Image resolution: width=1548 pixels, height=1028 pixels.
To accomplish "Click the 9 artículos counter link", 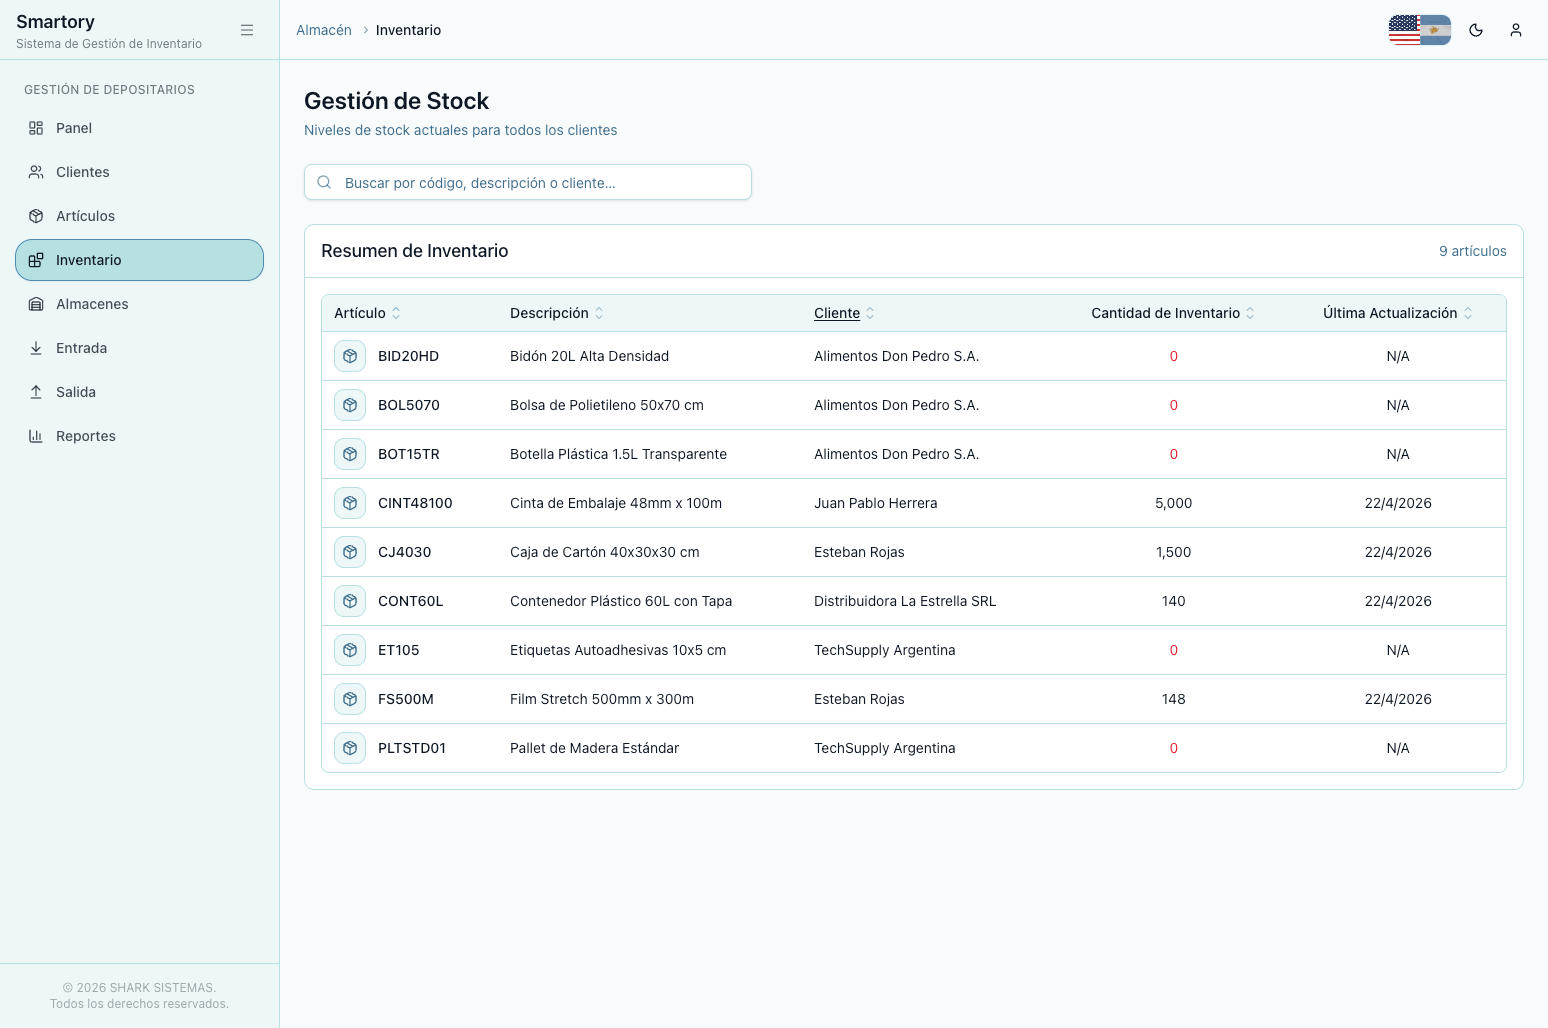I will click(x=1472, y=251).
